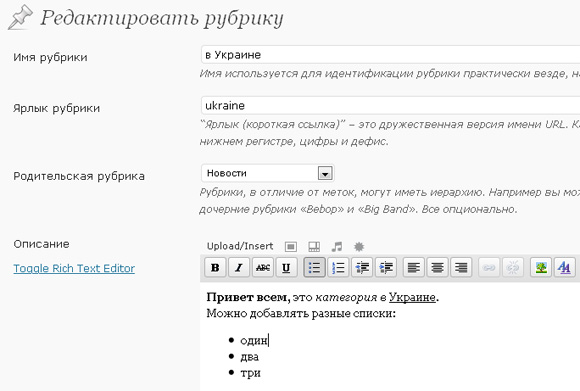This screenshot has height=391, width=580.
Task: Insert image using tree picture icon
Action: coord(541,267)
